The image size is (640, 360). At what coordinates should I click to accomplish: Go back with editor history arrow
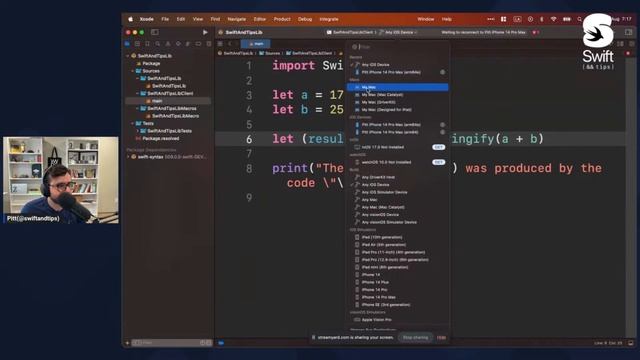coord(230,44)
